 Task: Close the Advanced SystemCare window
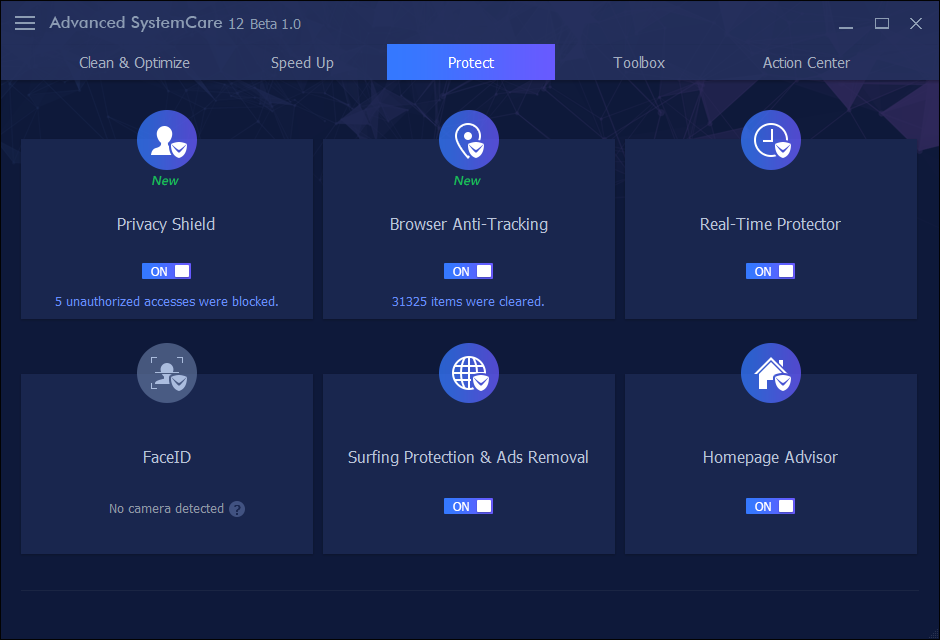click(x=915, y=23)
